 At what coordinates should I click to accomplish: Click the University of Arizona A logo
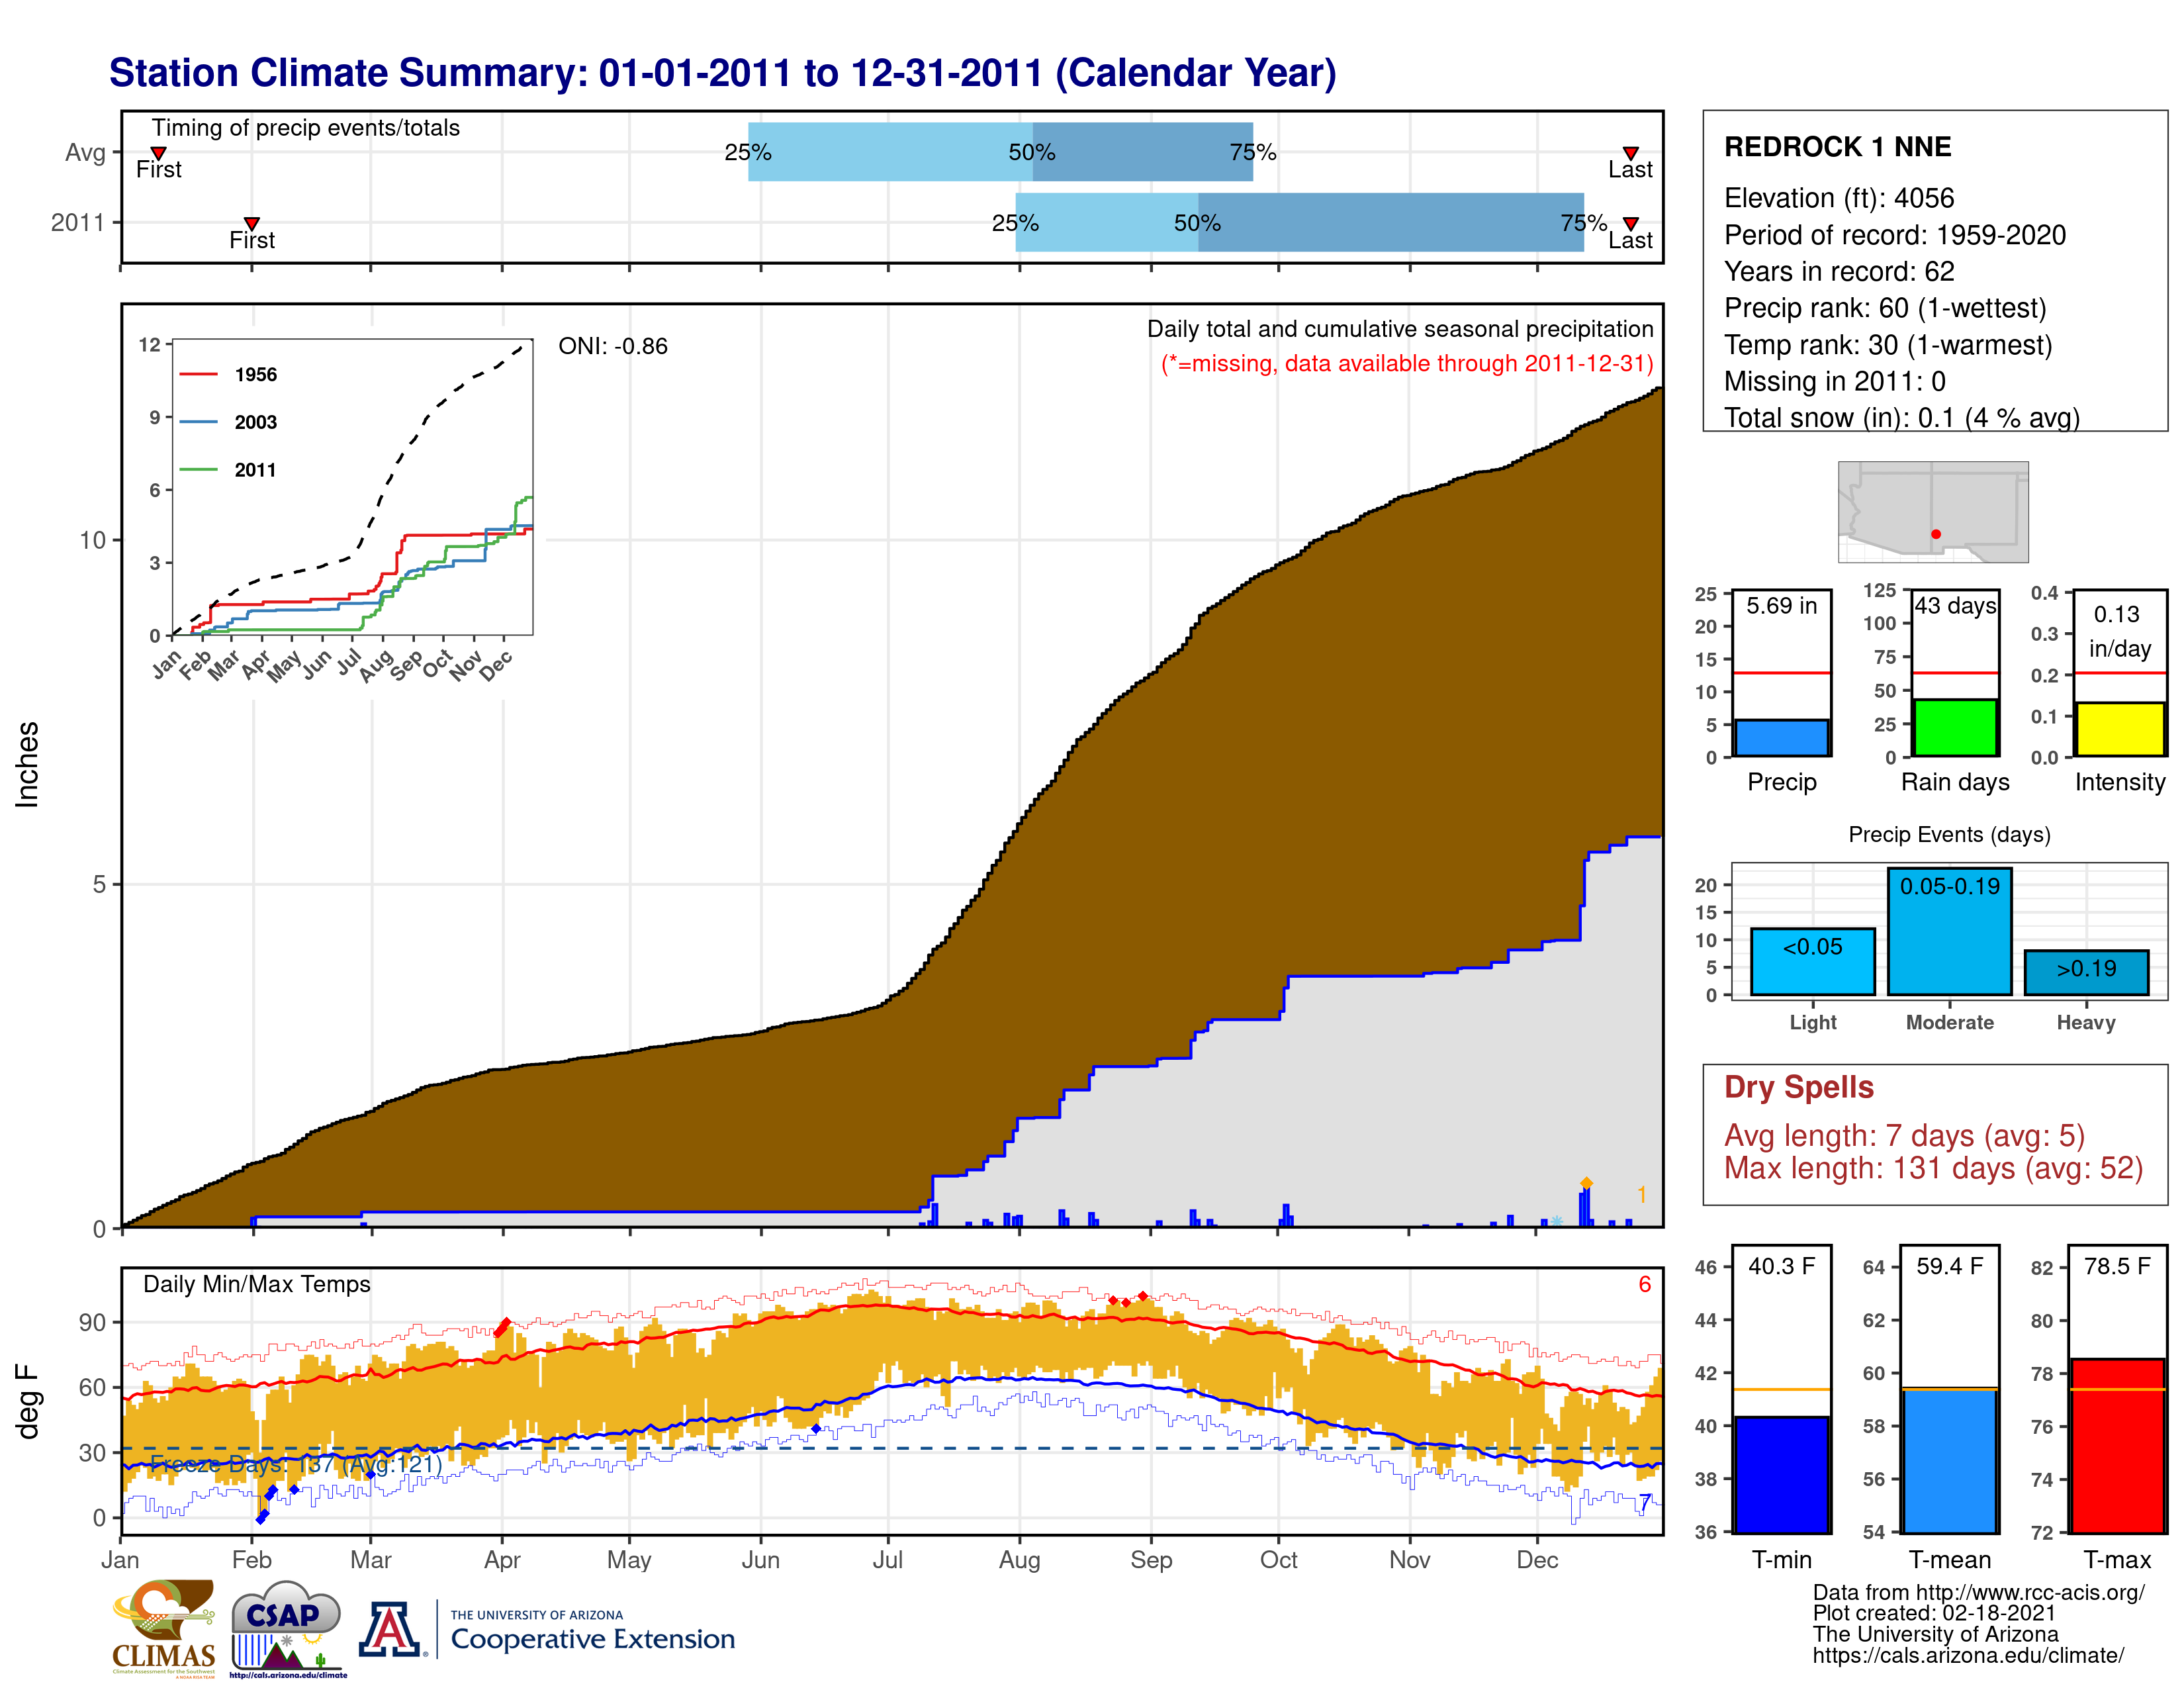[390, 1629]
